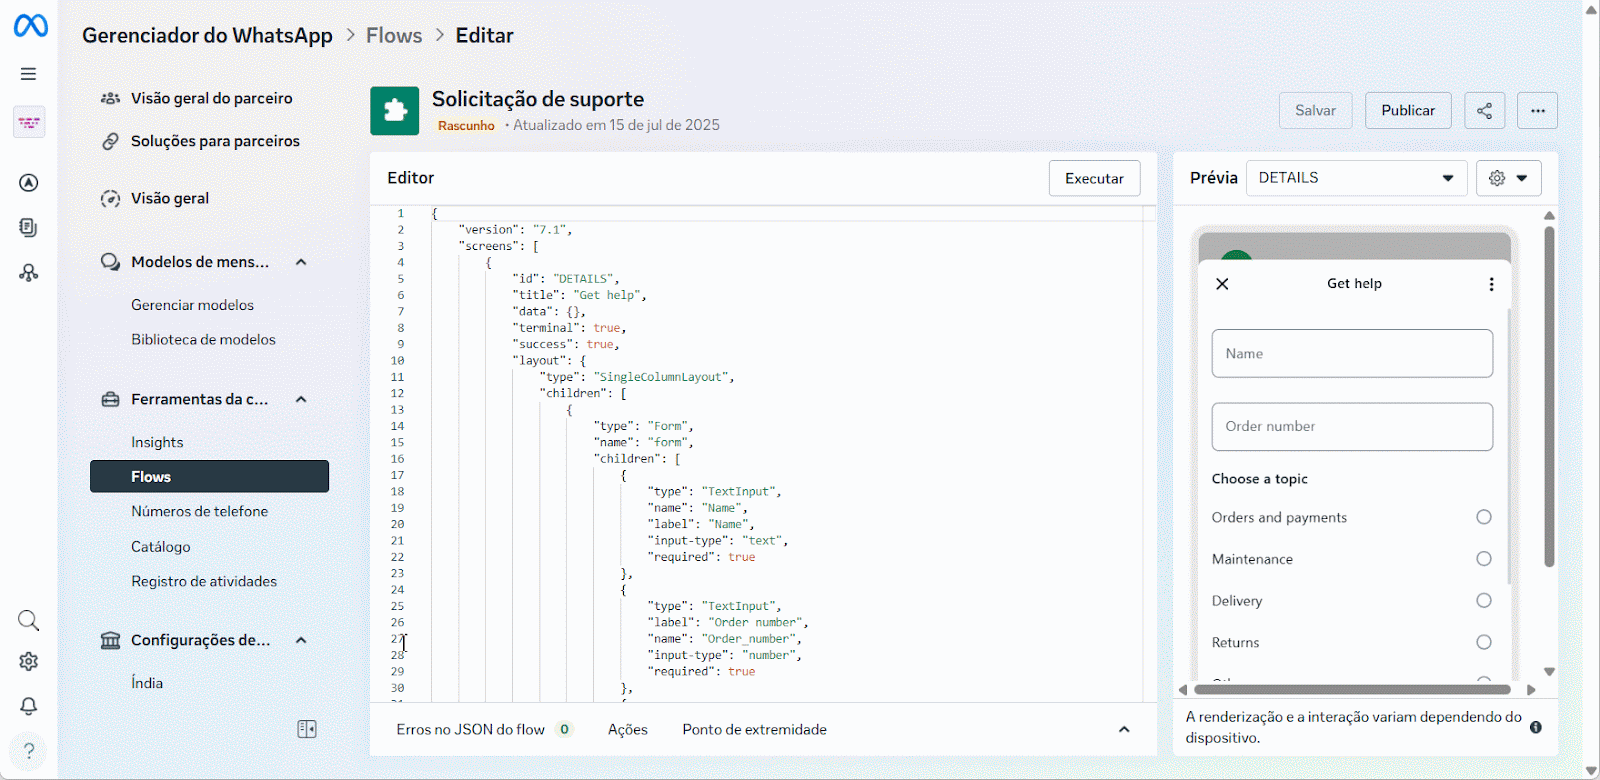Screen dimensions: 1600x780
Task: Click the preview scroll right arrow
Action: (1531, 689)
